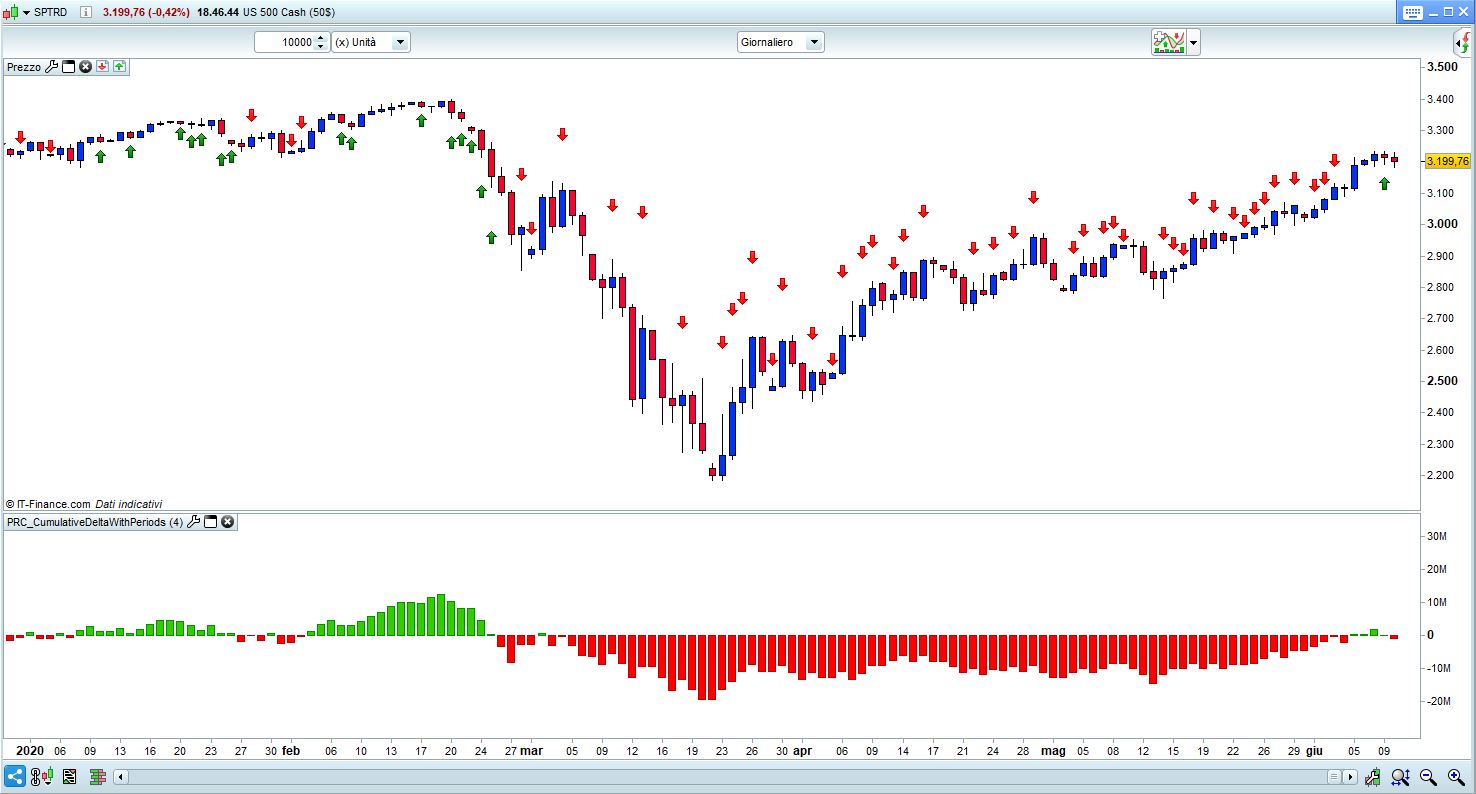Viewport: 1476px width, 794px height.
Task: Click the orange current price label on price axis
Action: tap(1447, 161)
